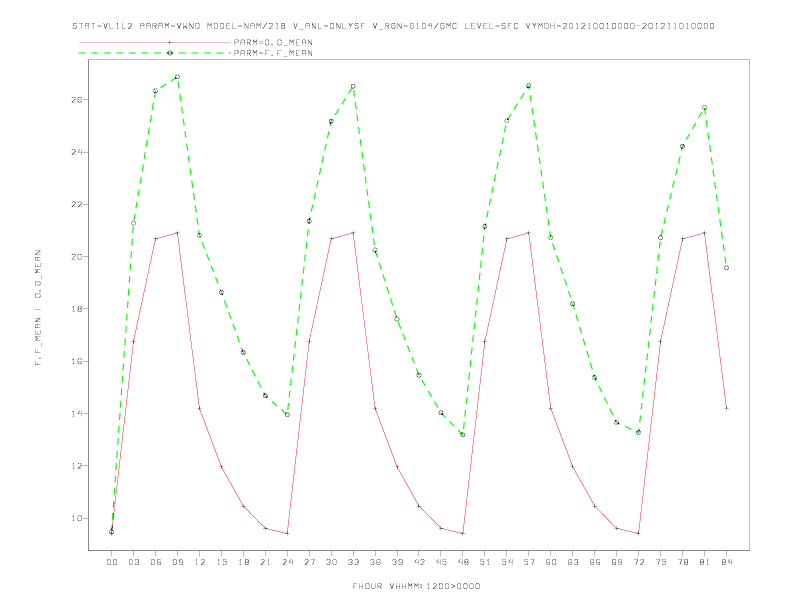Click x-axis tick label 30
This screenshot has height=612, width=792.
[331, 562]
